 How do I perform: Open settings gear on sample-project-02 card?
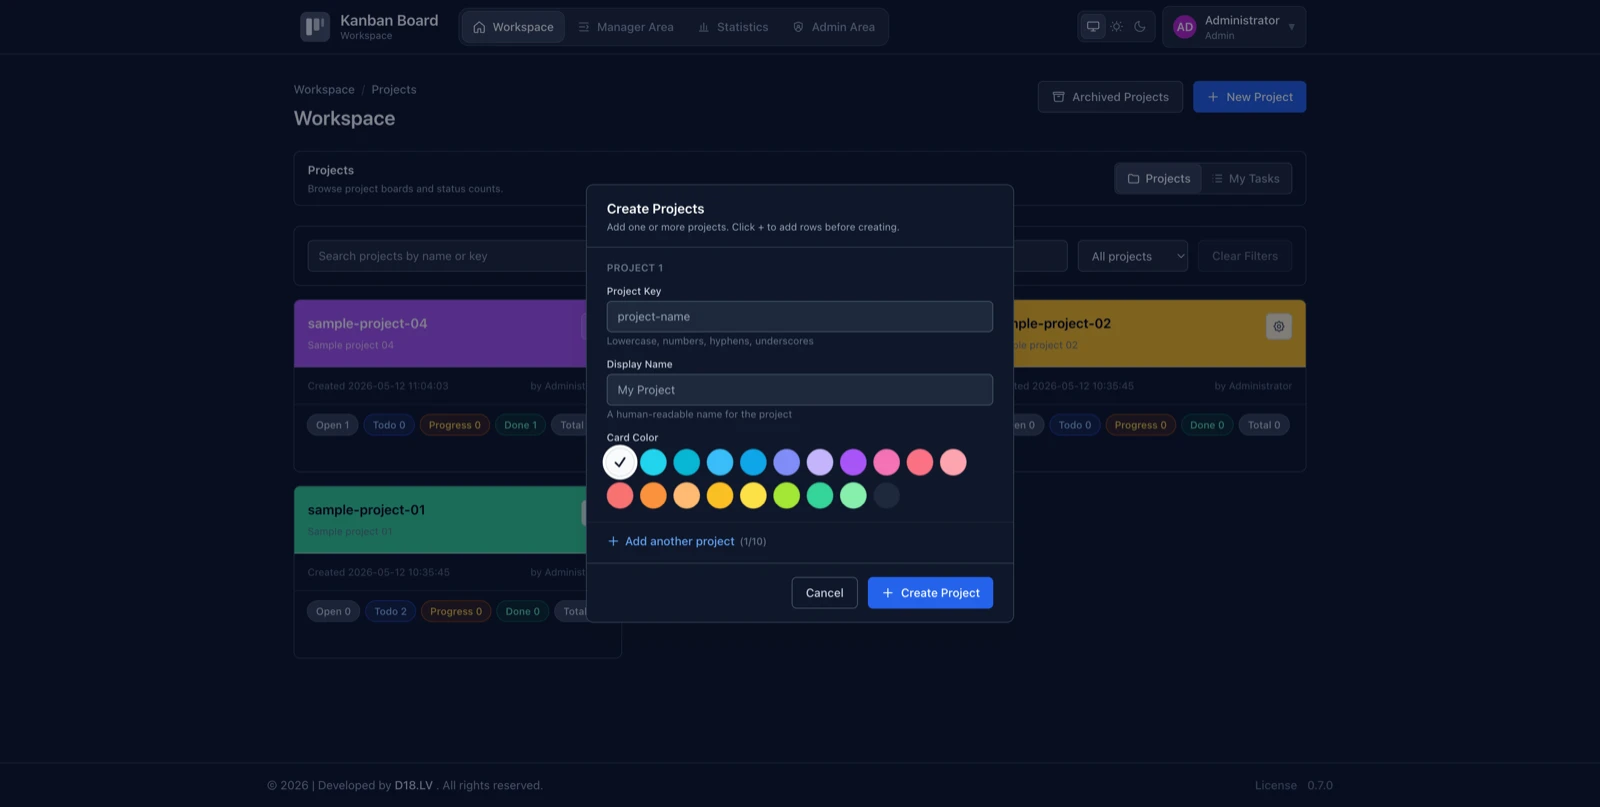click(x=1278, y=326)
